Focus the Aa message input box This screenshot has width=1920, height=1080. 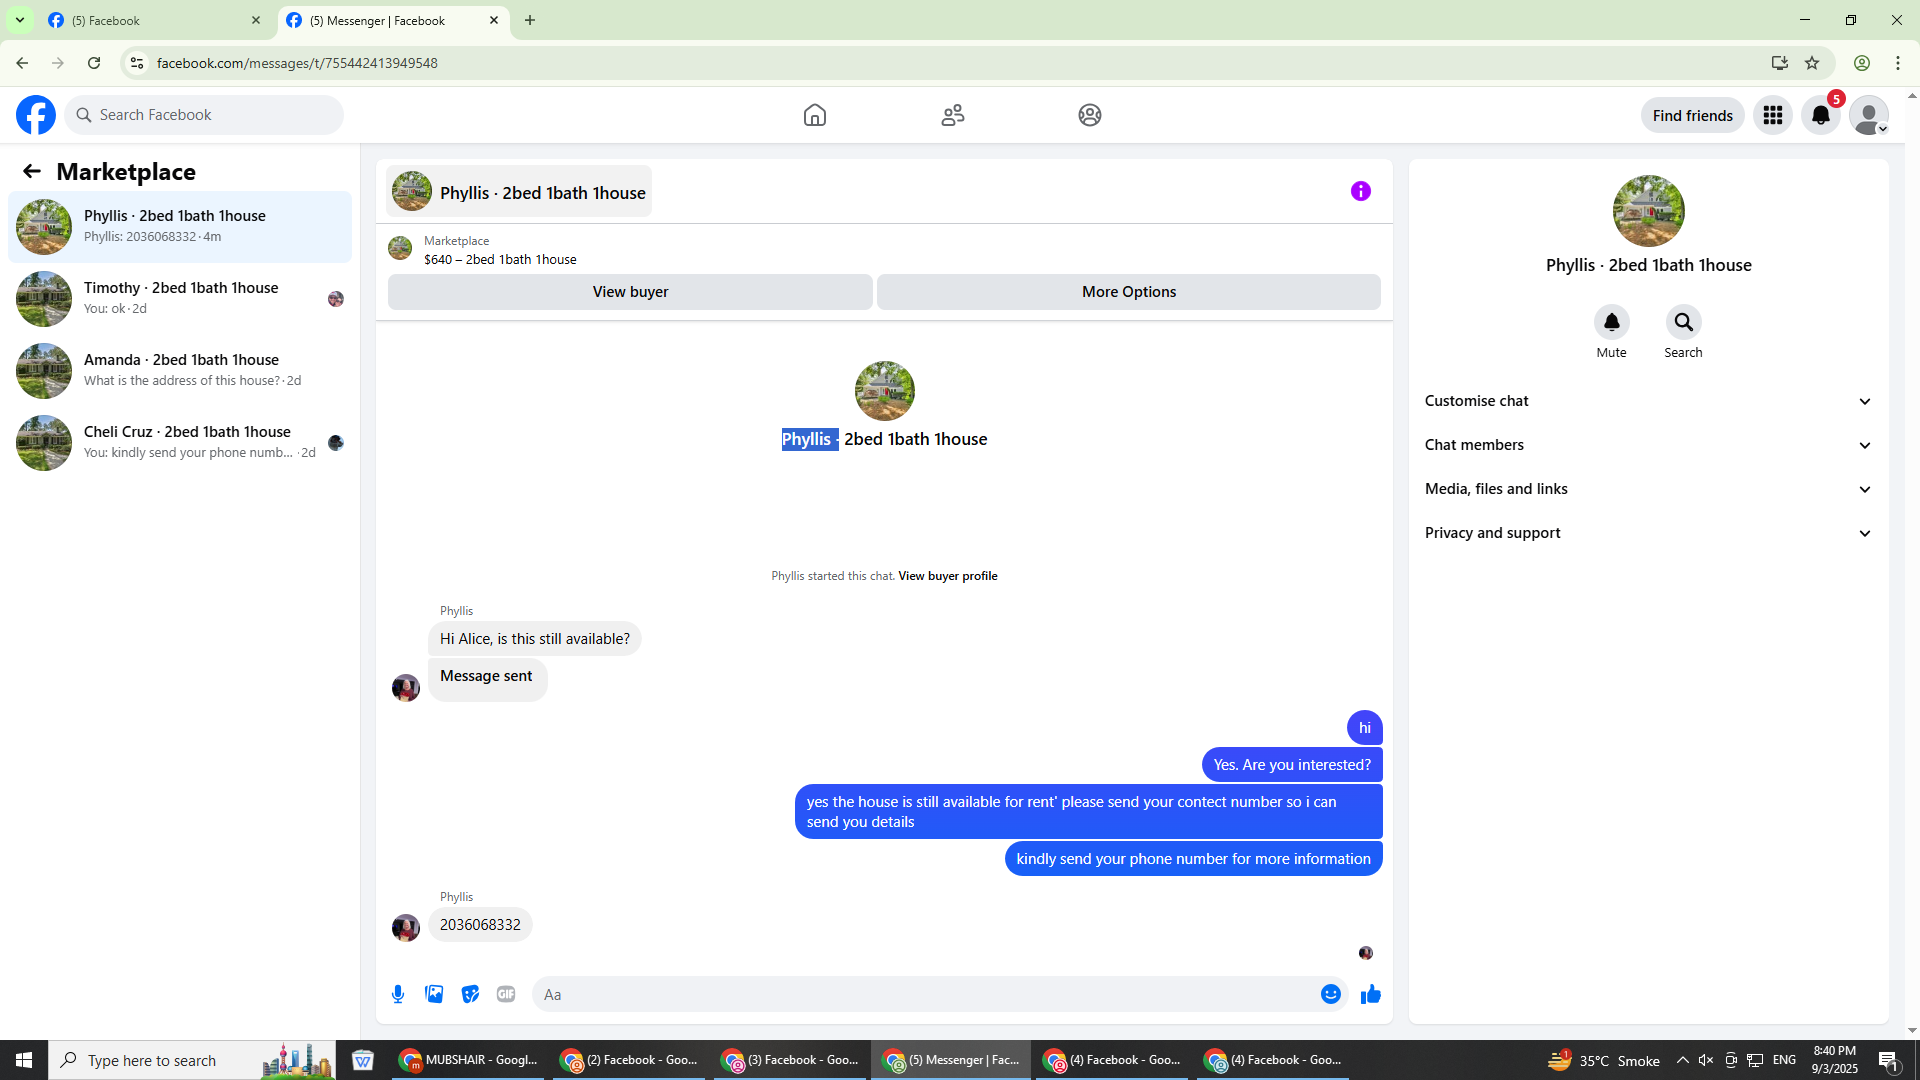[925, 994]
